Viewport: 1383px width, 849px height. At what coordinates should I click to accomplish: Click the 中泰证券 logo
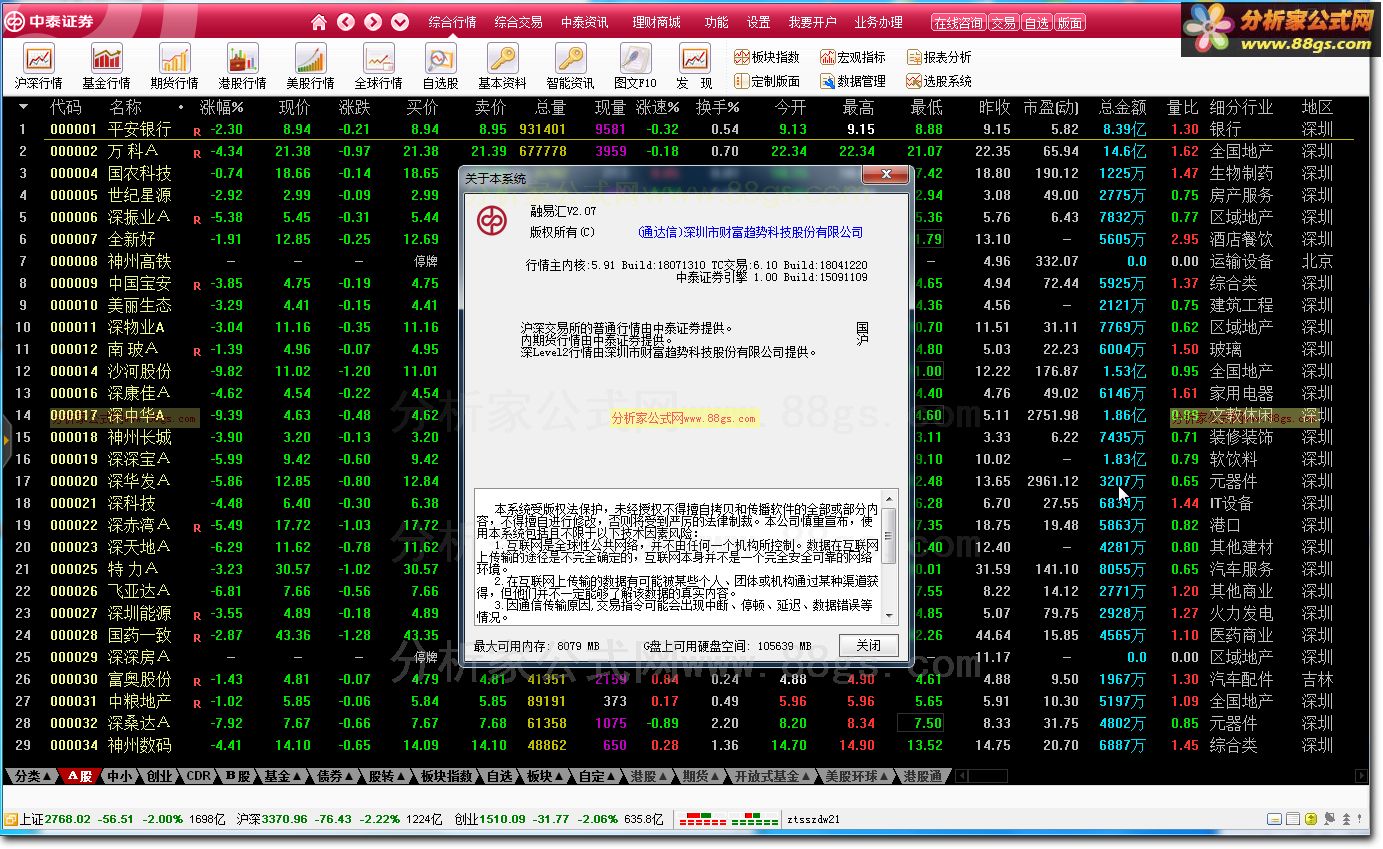[x=51, y=21]
